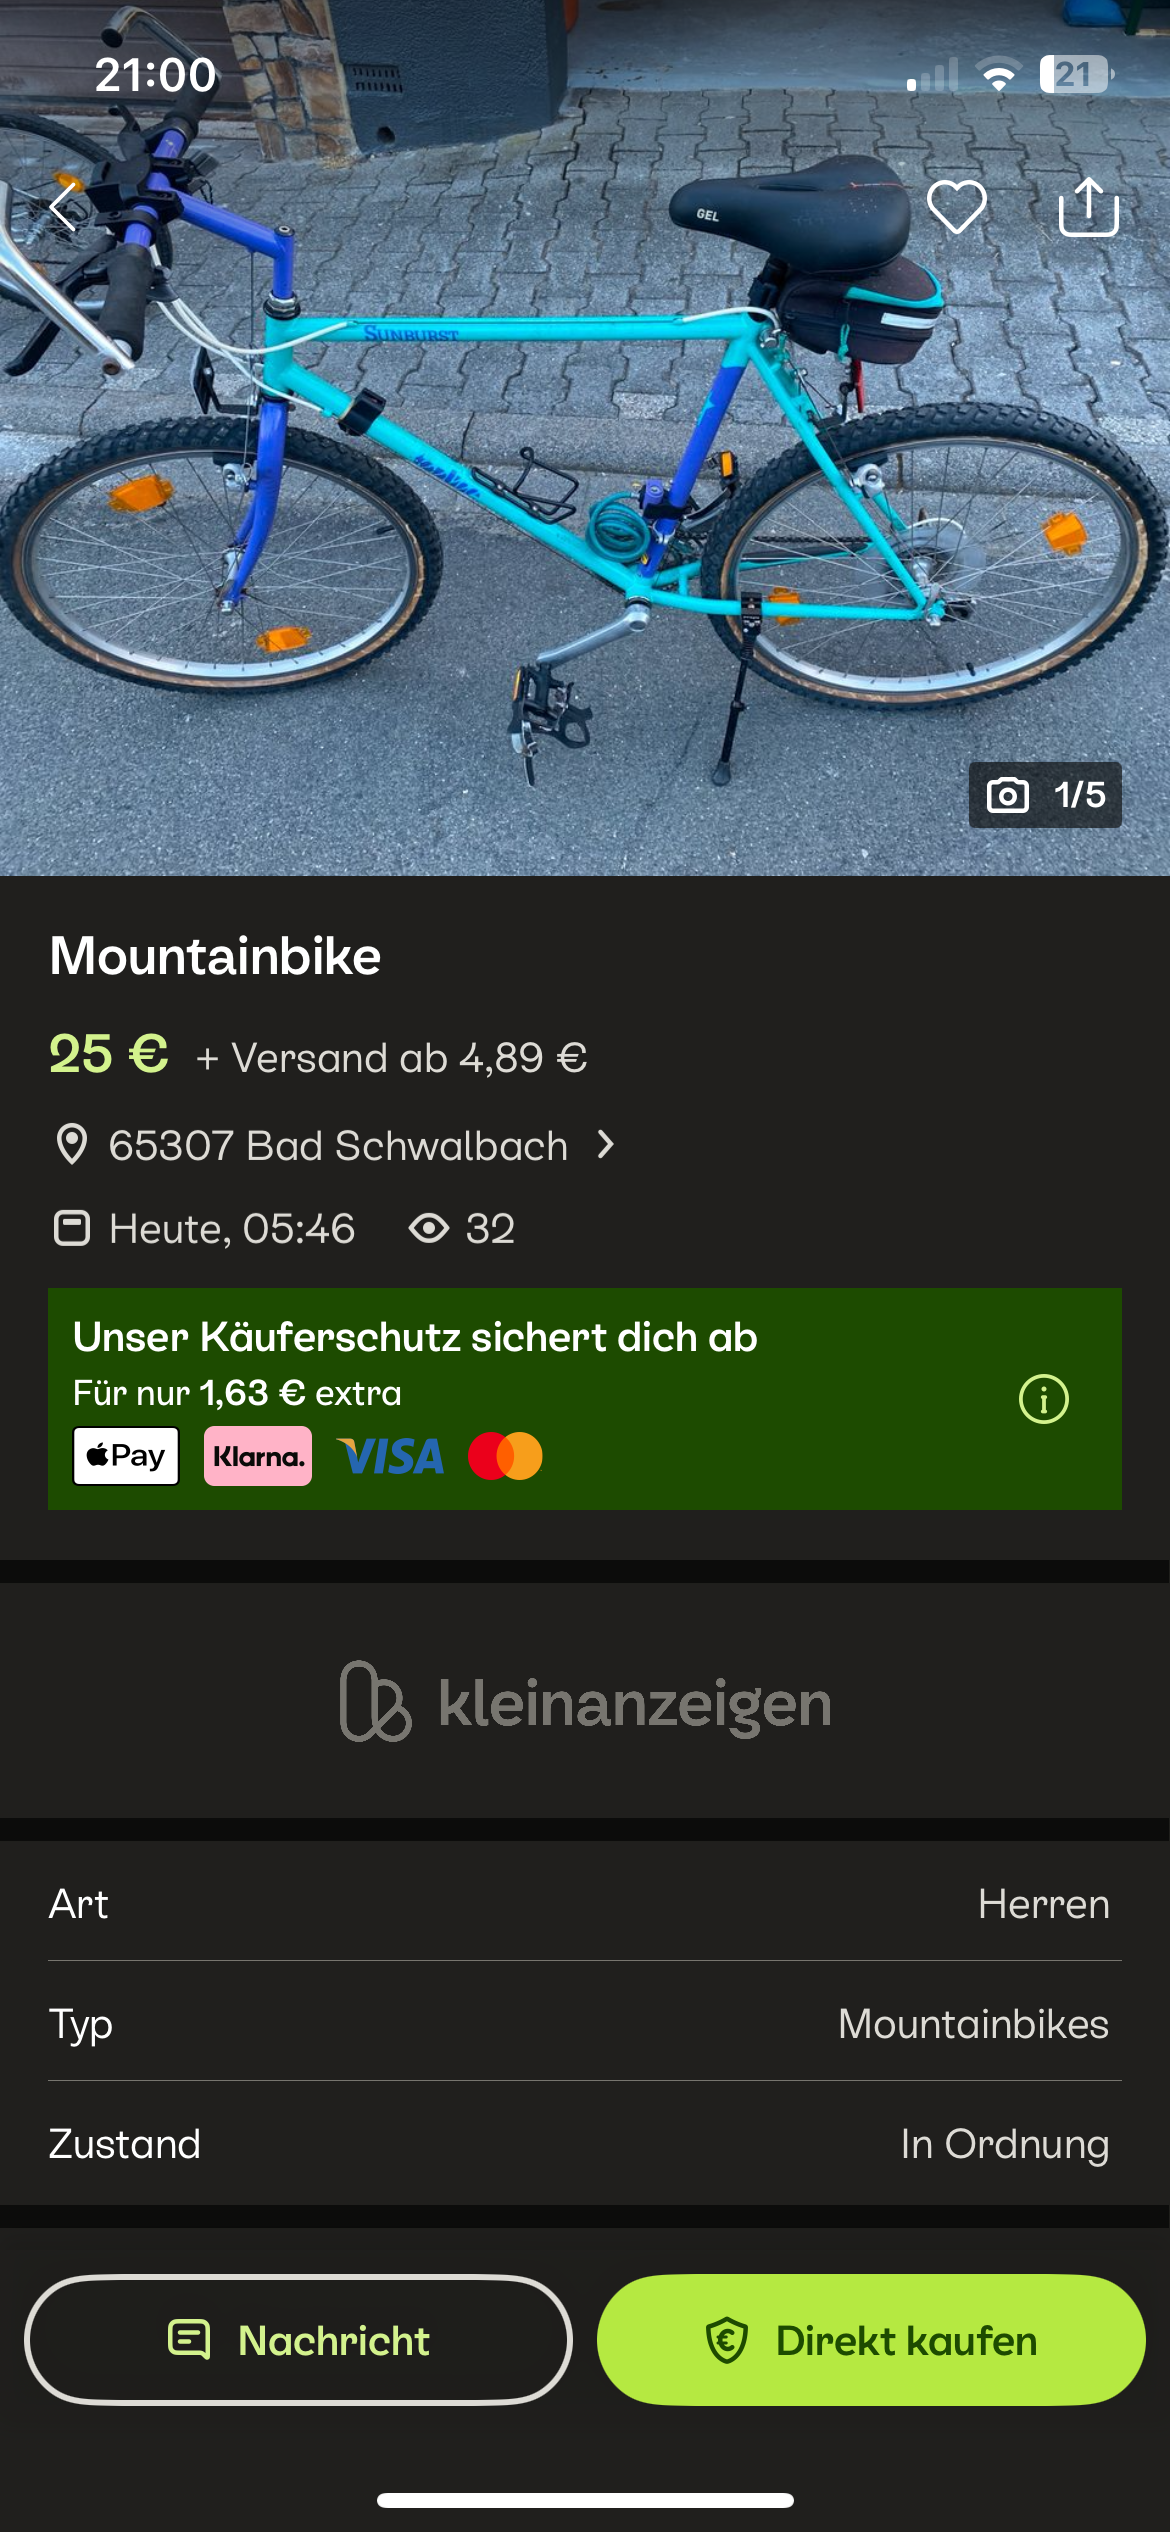Image resolution: width=1170 pixels, height=2532 pixels.
Task: Open the photo counter 1/5 badge
Action: pyautogui.click(x=1045, y=795)
